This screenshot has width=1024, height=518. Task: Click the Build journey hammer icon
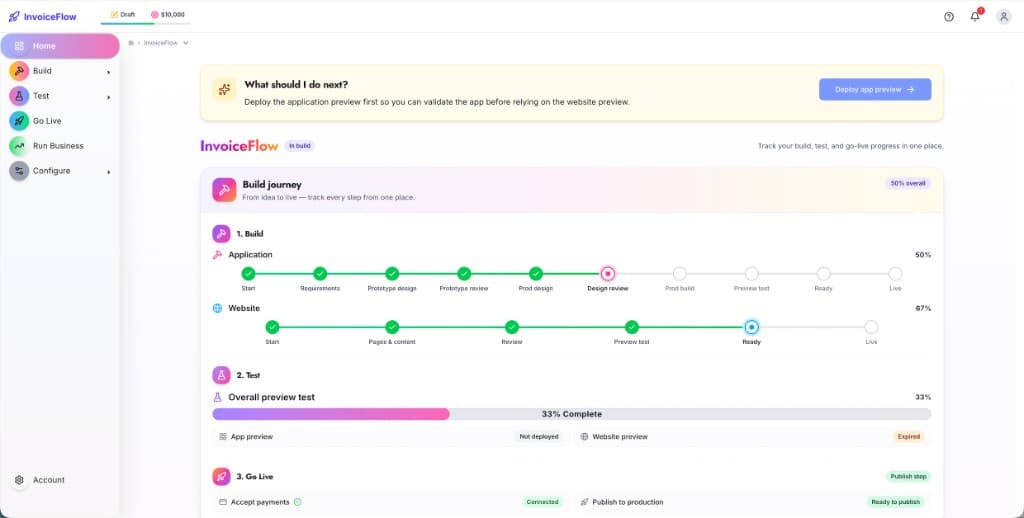tap(224, 190)
